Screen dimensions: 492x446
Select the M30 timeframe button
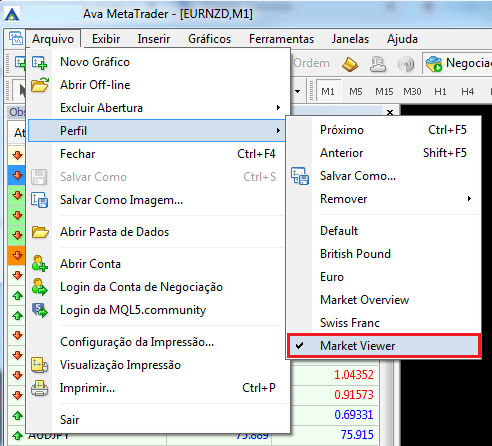(412, 91)
